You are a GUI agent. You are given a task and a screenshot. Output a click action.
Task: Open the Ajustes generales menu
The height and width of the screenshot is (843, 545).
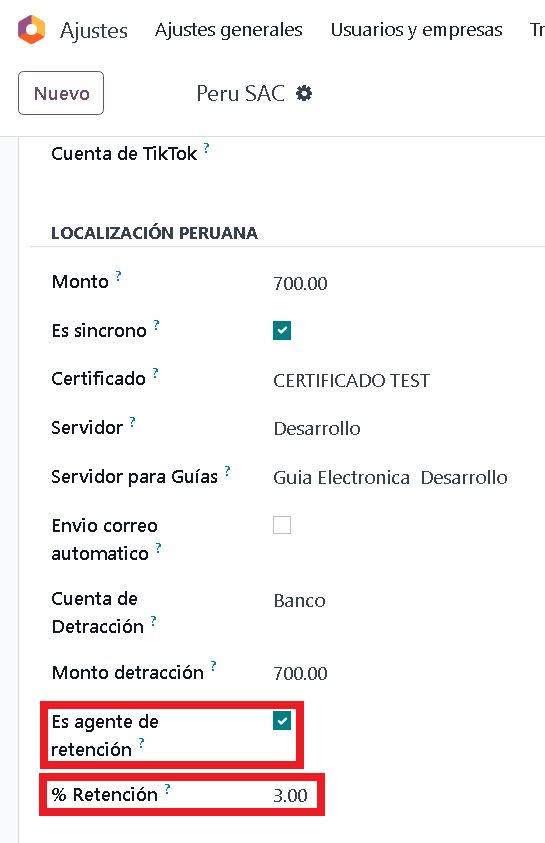click(x=228, y=30)
